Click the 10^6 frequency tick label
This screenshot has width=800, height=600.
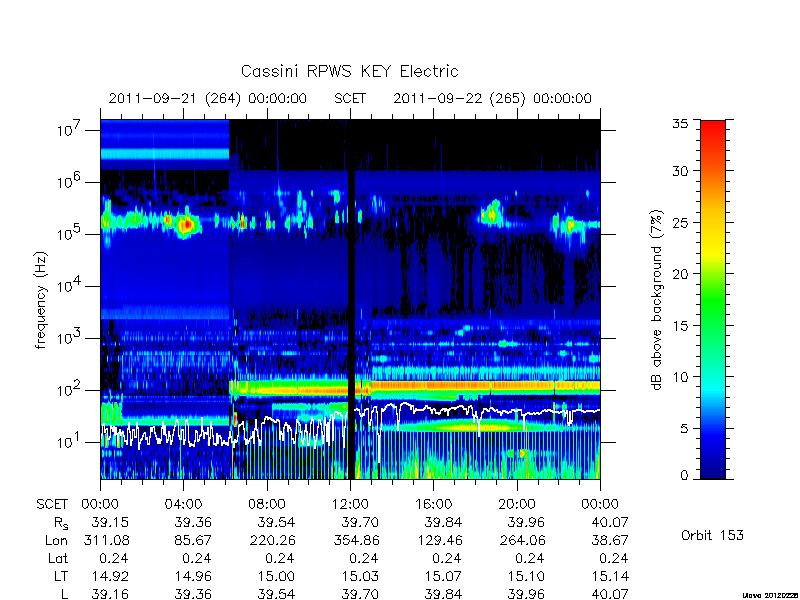(70, 182)
